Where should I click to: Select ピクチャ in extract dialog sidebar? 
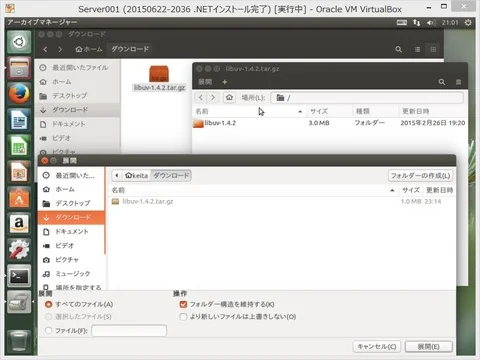[71, 260]
